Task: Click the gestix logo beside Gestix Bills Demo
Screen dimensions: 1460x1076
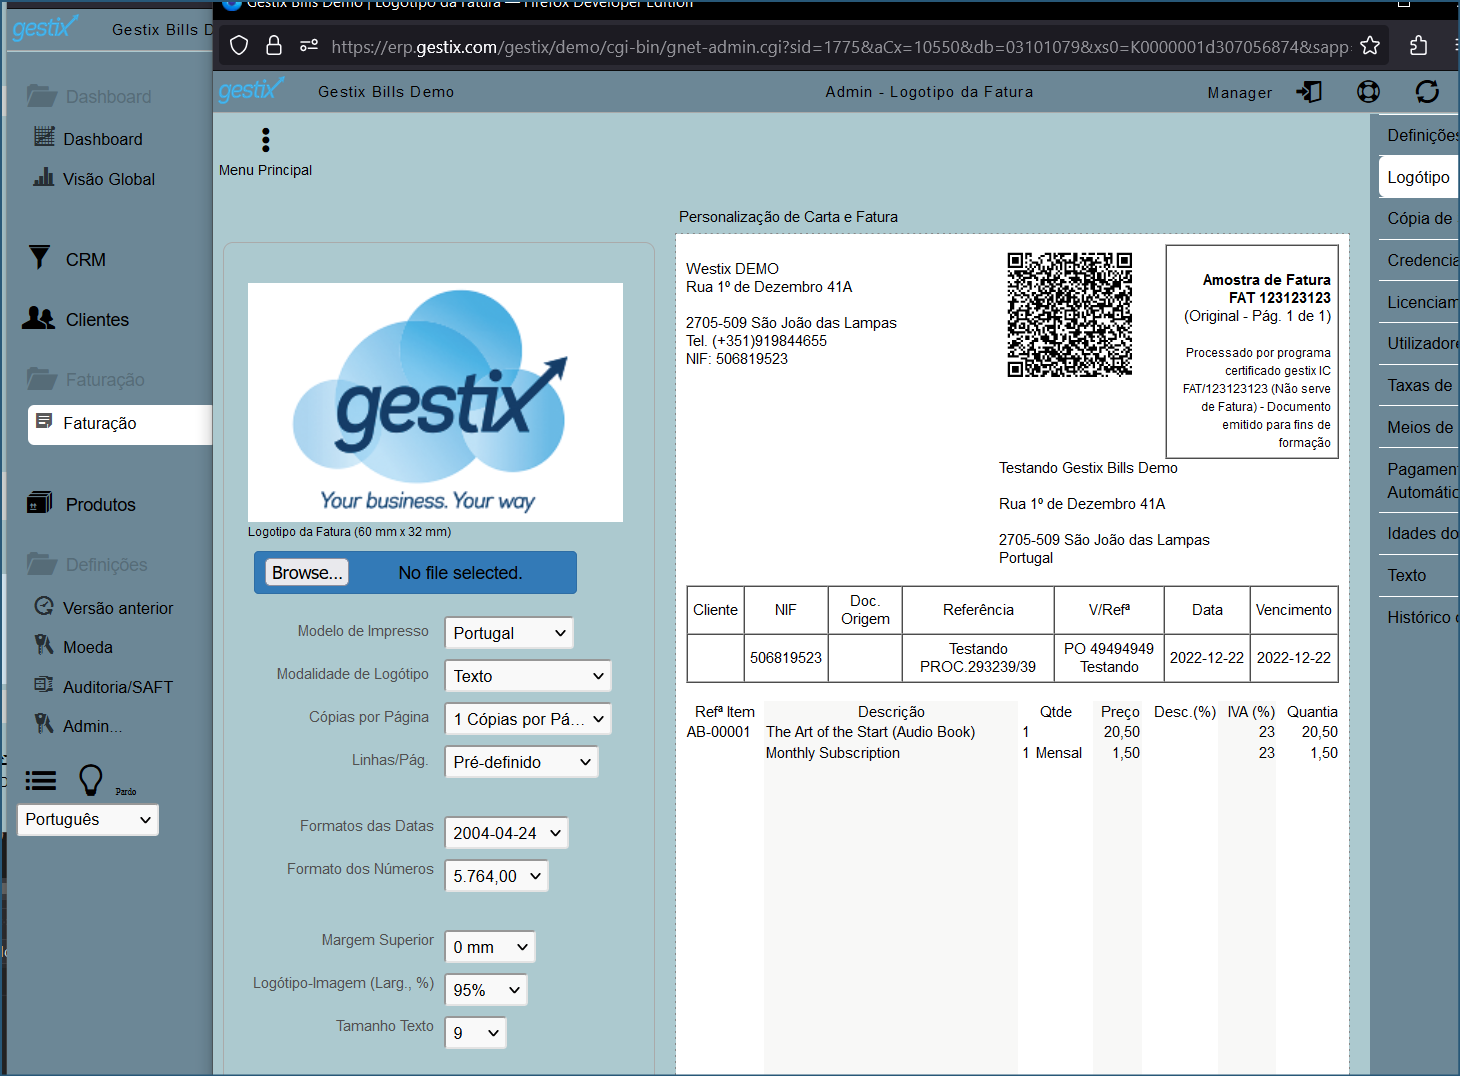Action: pyautogui.click(x=251, y=90)
